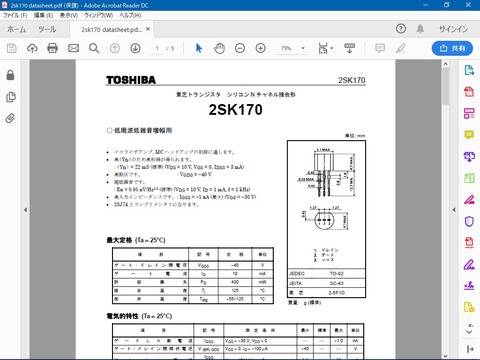Show the security lock panel
480x360 pixels.
(x=10, y=75)
